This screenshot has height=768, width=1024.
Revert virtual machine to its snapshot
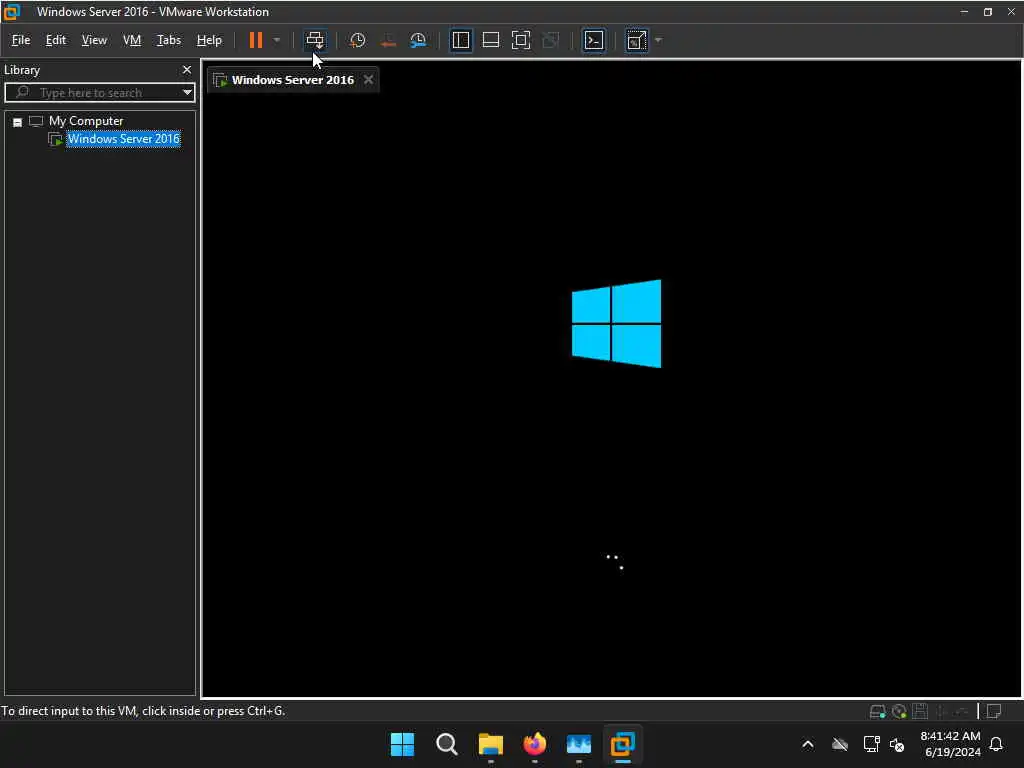(x=388, y=40)
